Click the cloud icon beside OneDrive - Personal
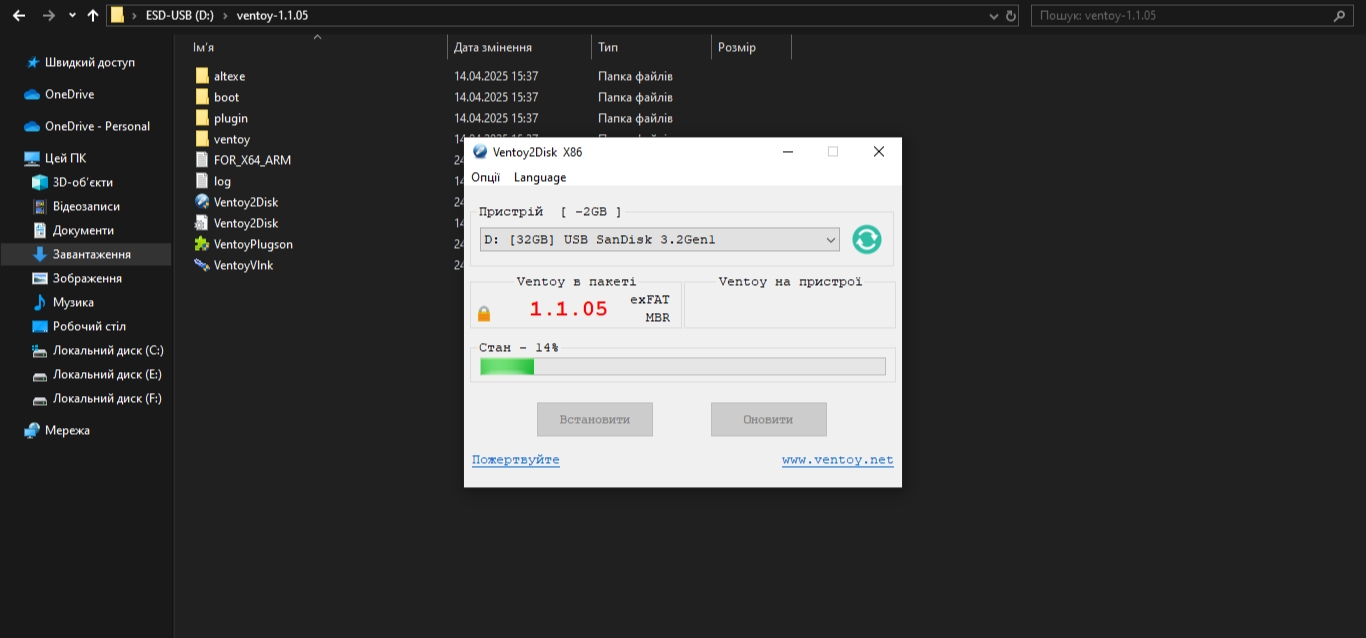Viewport: 1366px width, 638px height. 32,126
